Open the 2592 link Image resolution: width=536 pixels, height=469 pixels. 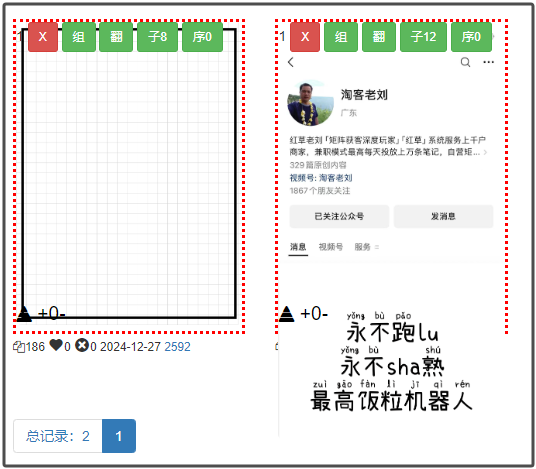click(x=177, y=347)
